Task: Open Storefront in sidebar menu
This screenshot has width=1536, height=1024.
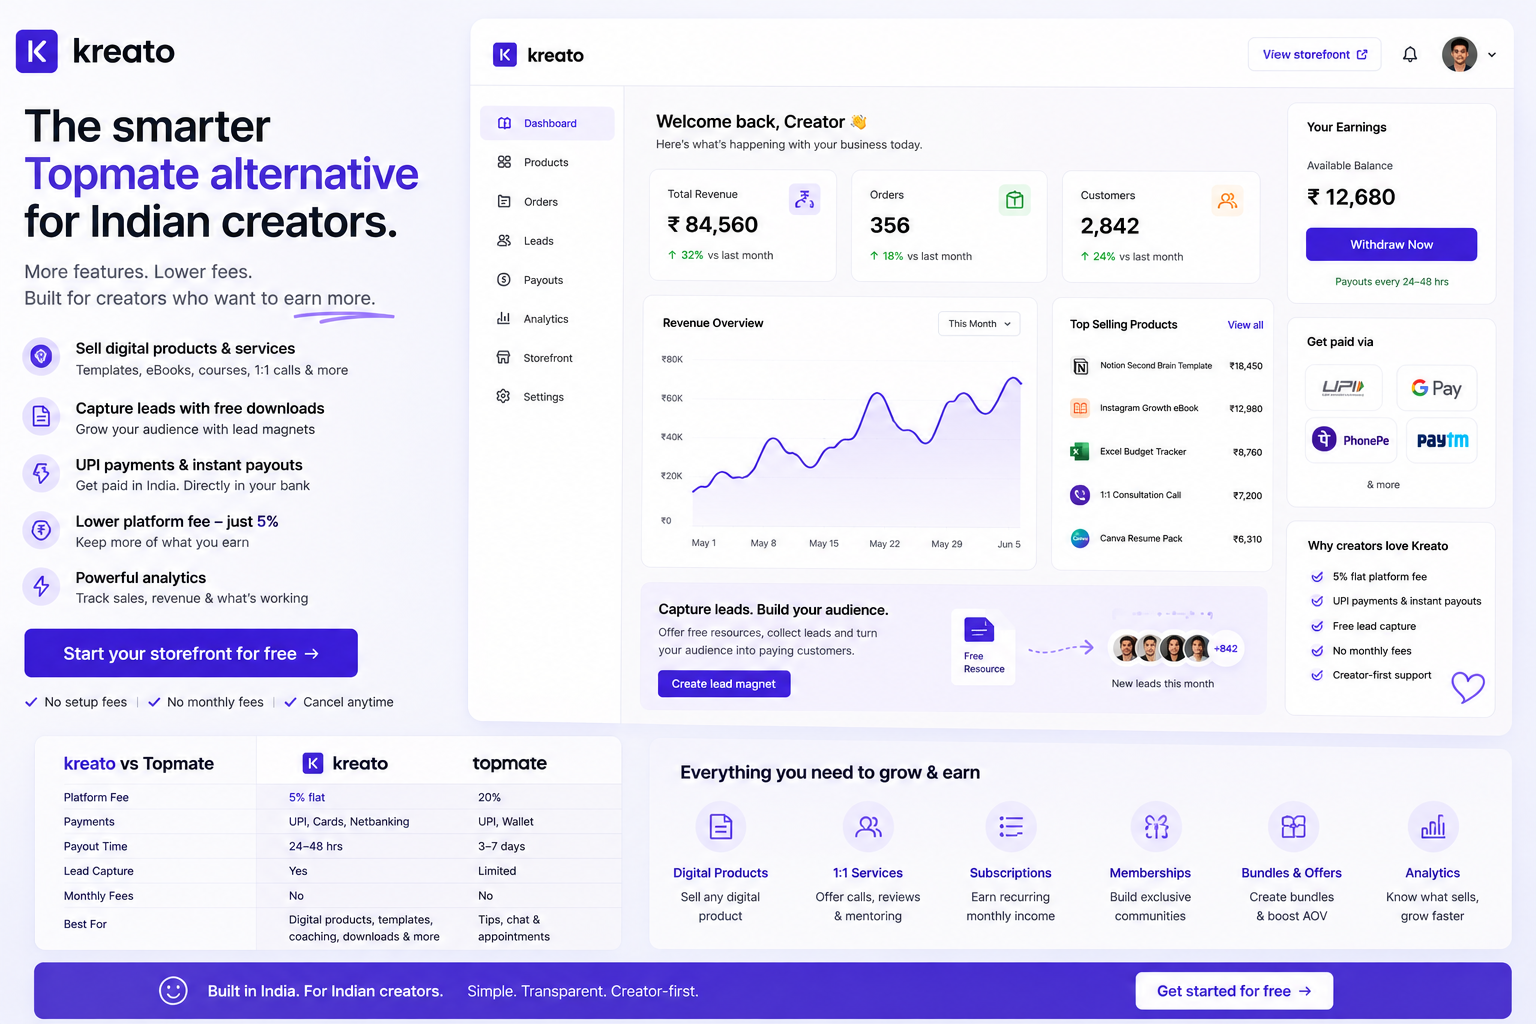Action: coord(547,357)
